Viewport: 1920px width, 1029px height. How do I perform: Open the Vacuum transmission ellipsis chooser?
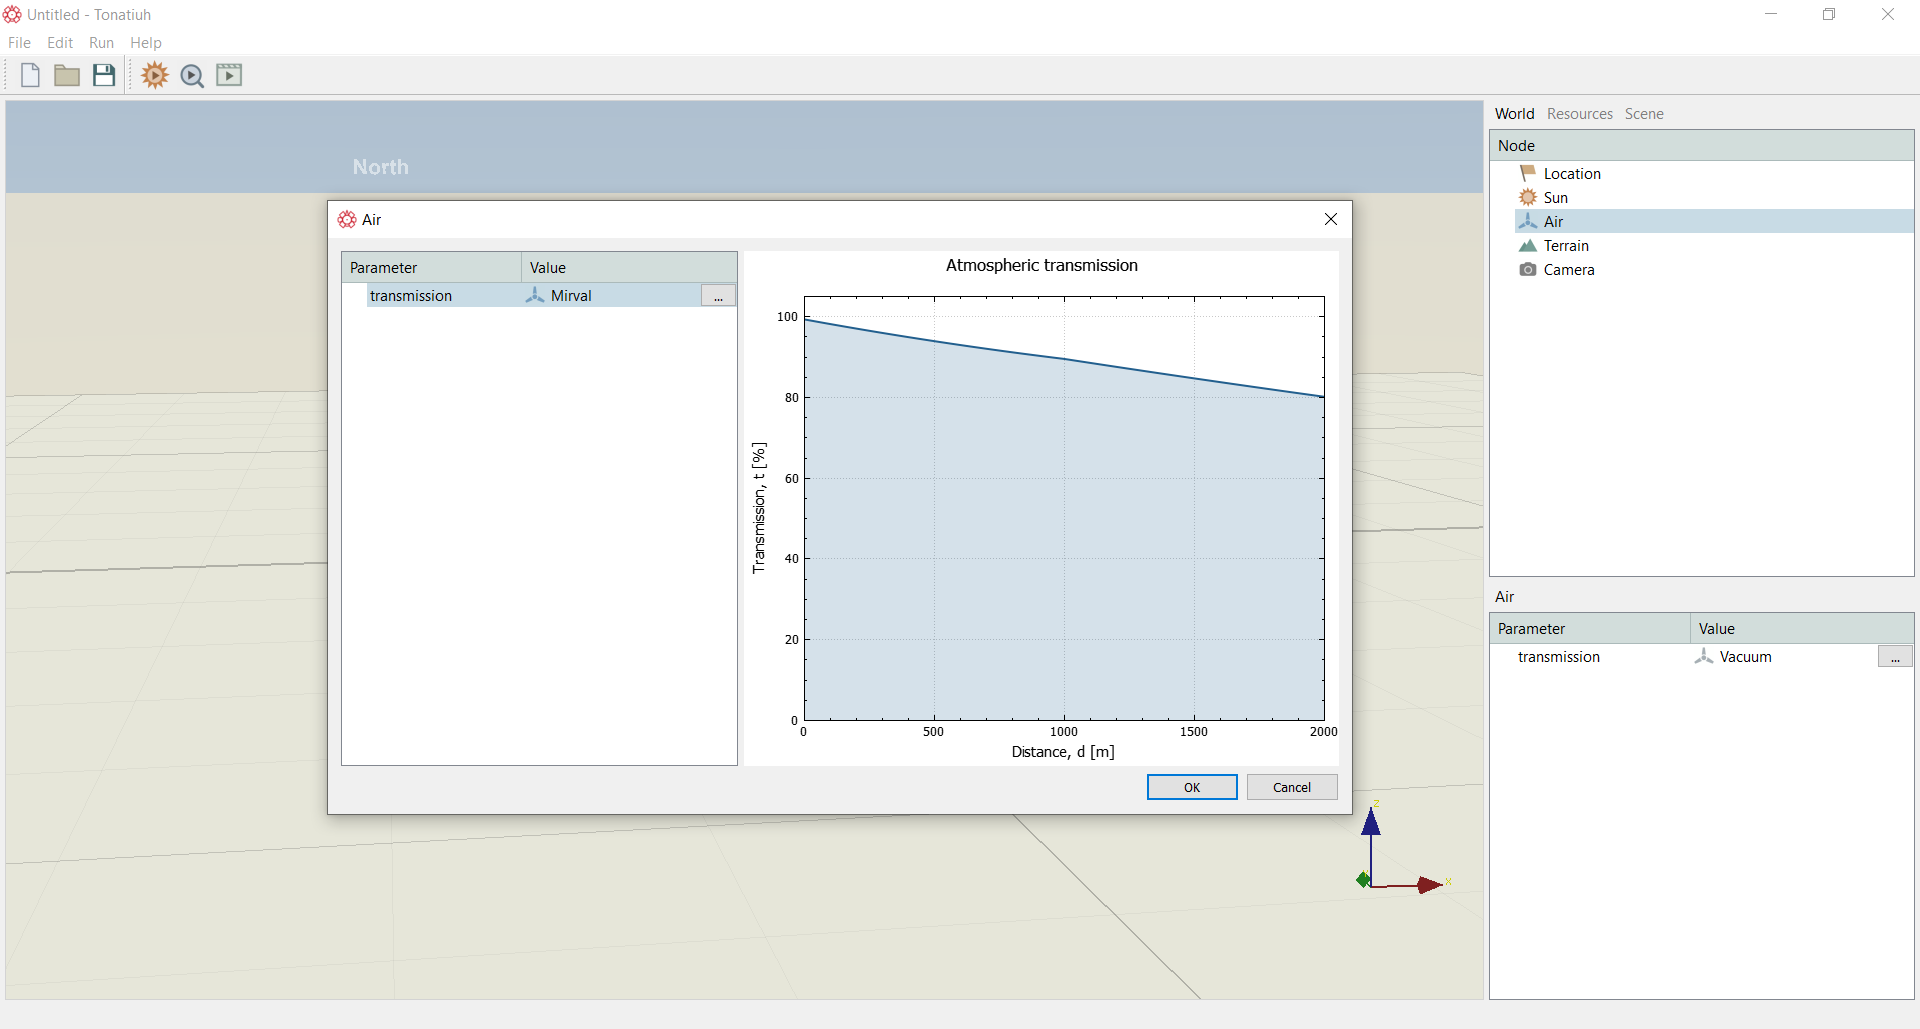click(x=1895, y=657)
